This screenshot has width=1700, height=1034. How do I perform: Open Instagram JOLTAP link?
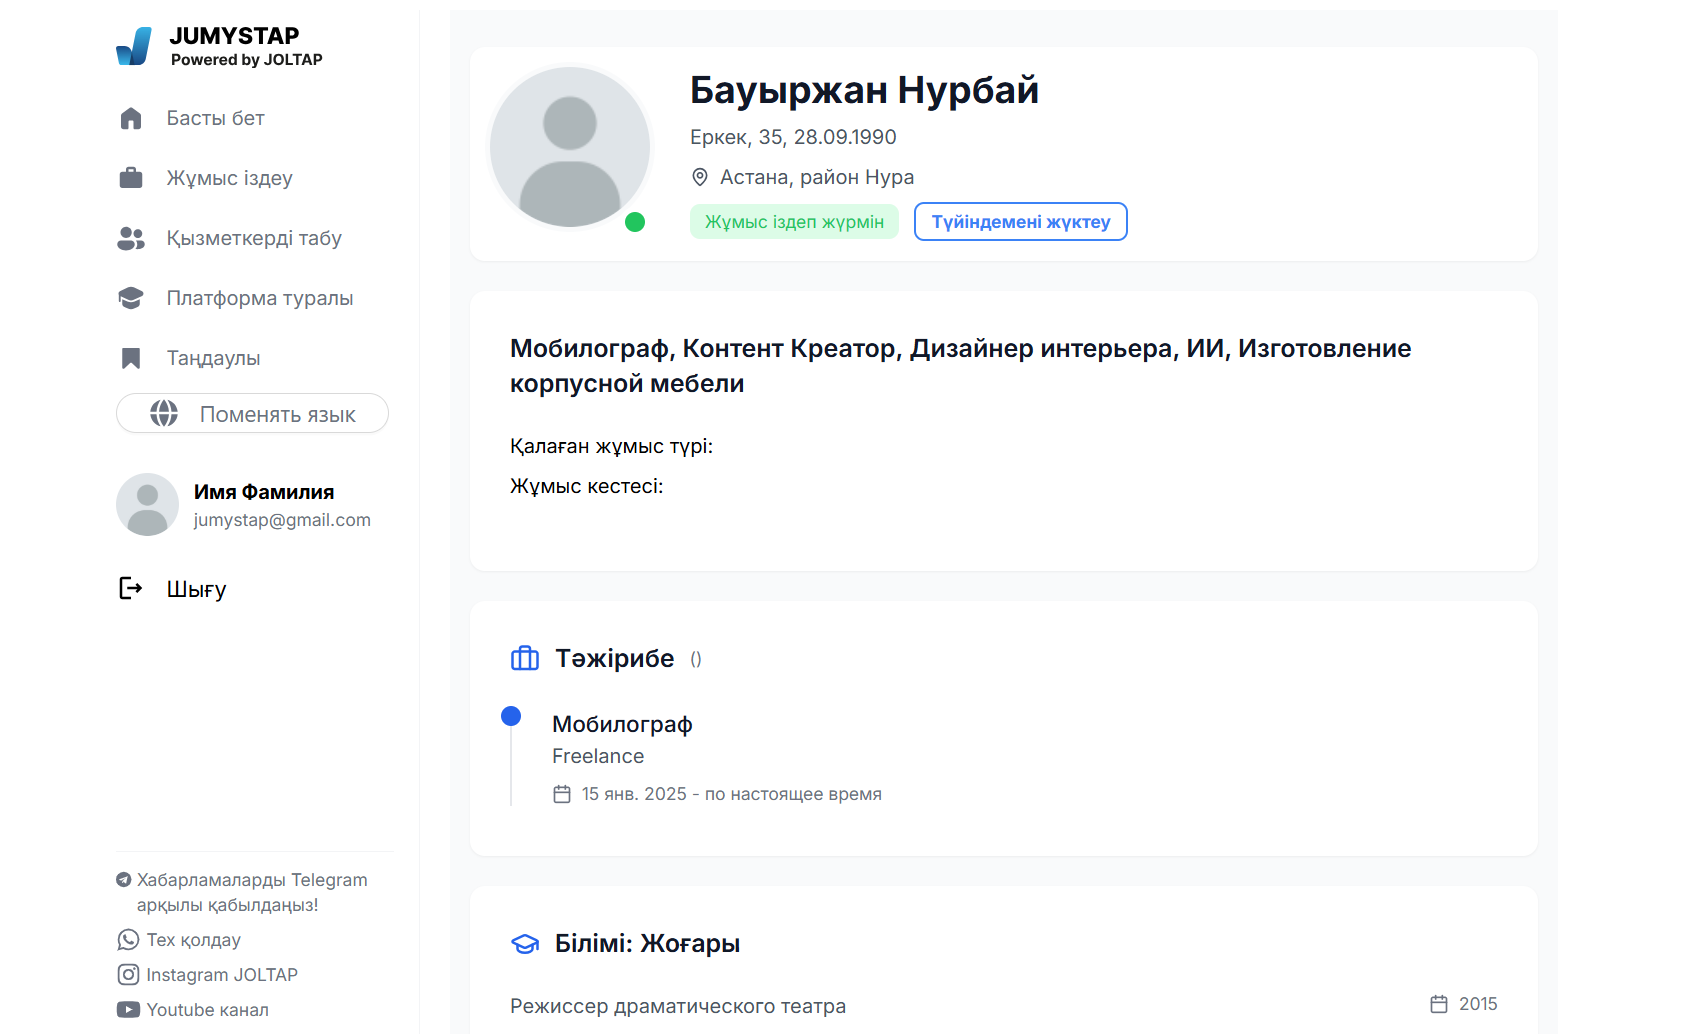point(222,975)
